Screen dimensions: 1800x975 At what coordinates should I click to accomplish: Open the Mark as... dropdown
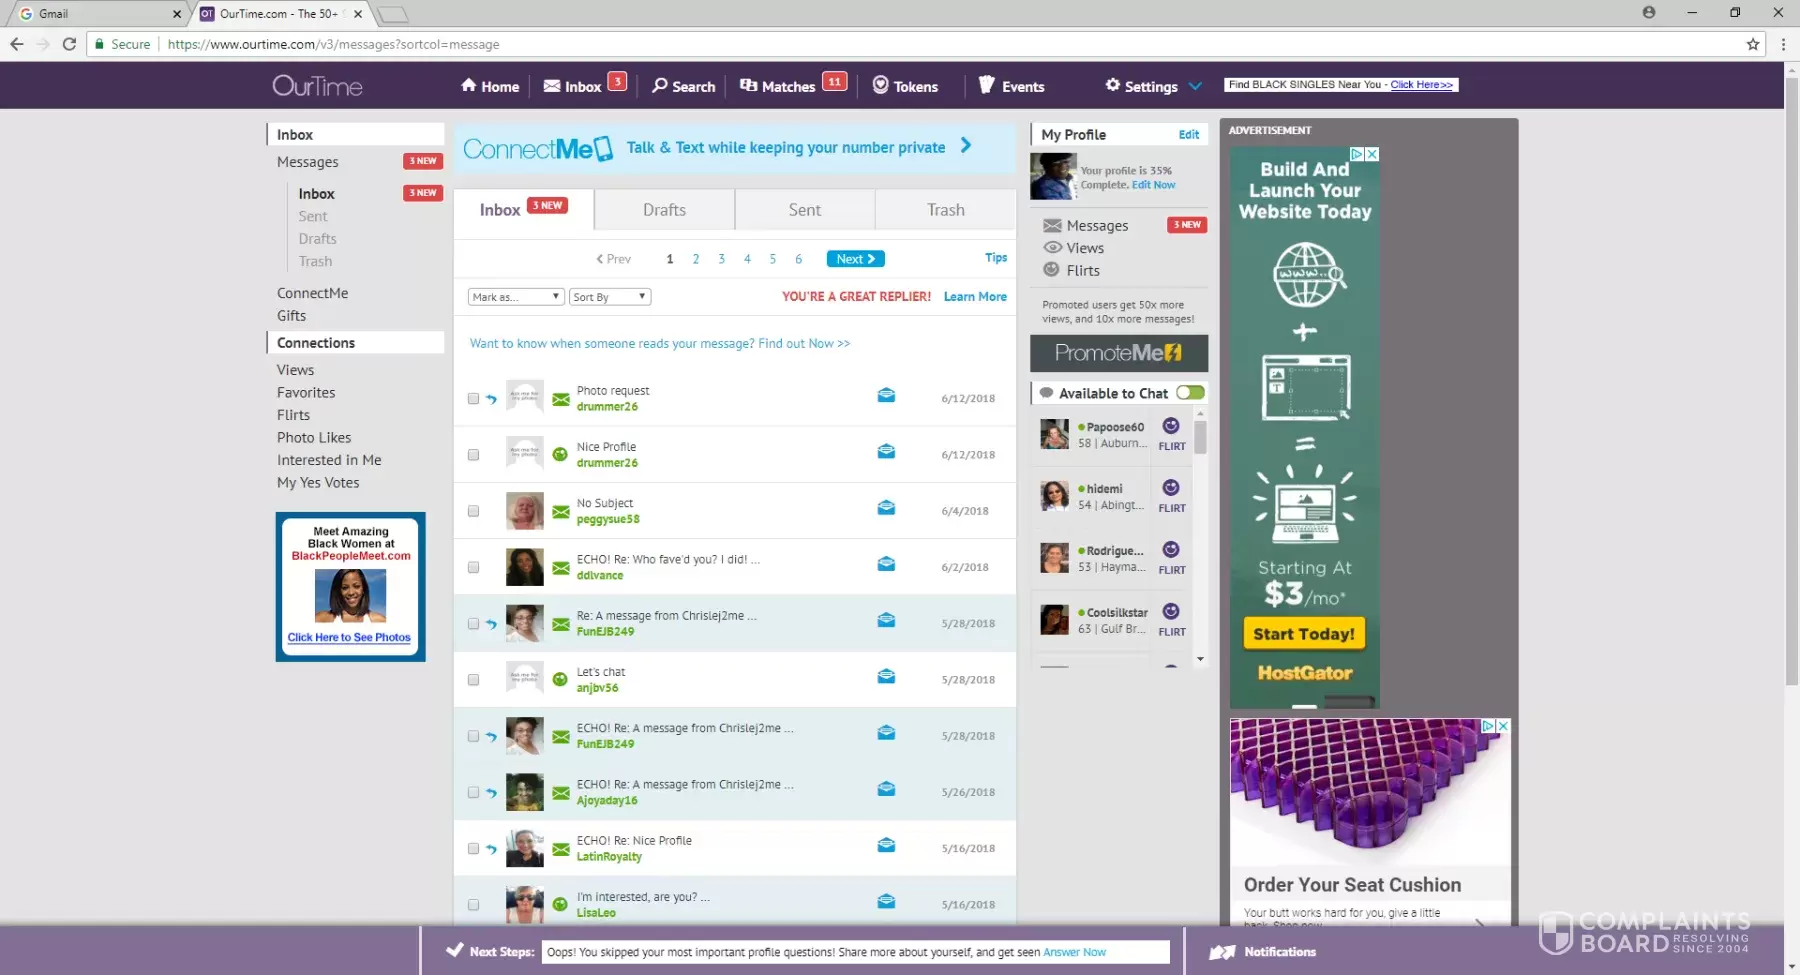516,297
